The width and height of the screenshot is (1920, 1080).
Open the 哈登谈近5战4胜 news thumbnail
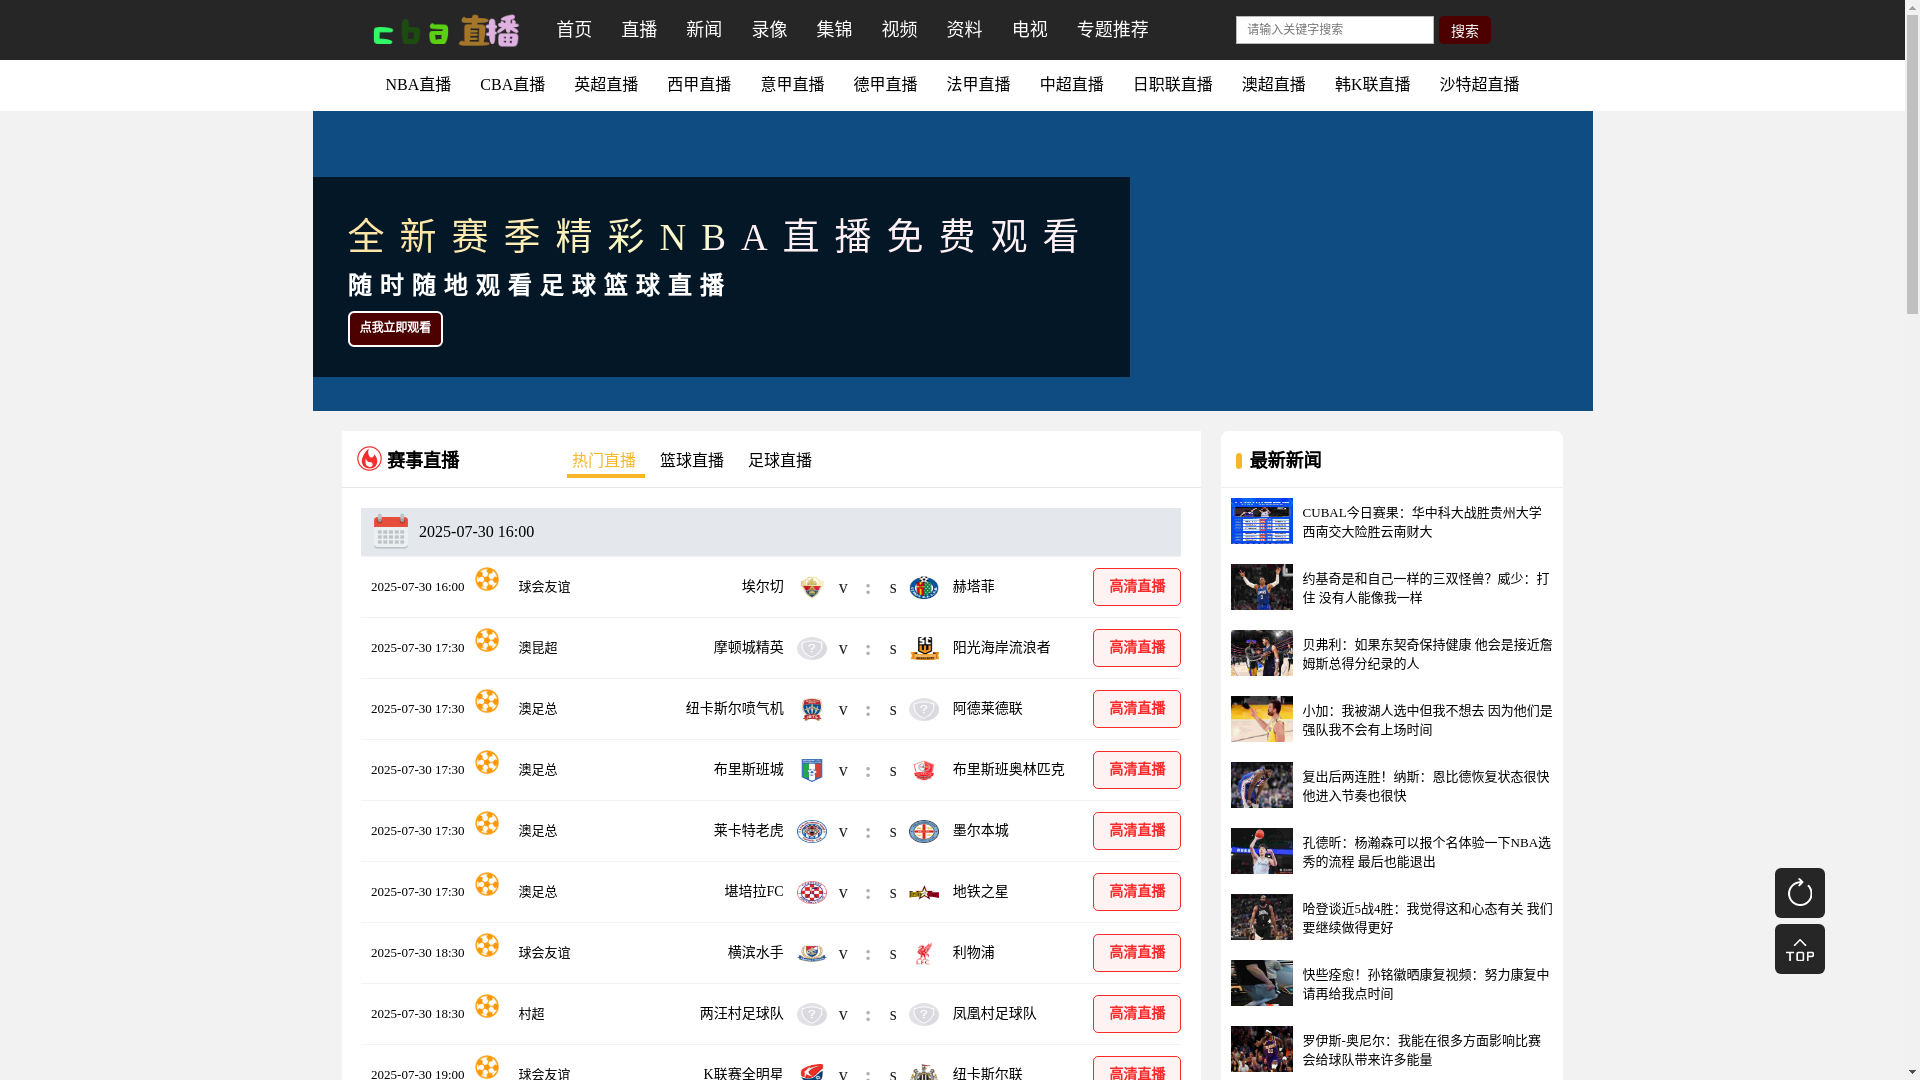point(1261,917)
